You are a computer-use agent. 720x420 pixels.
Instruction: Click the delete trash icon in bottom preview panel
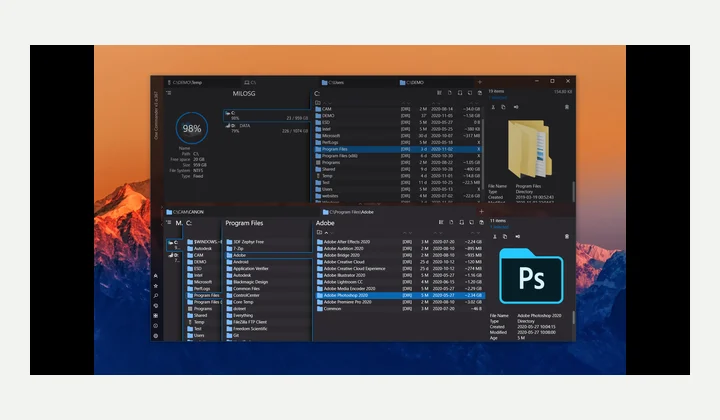(567, 236)
